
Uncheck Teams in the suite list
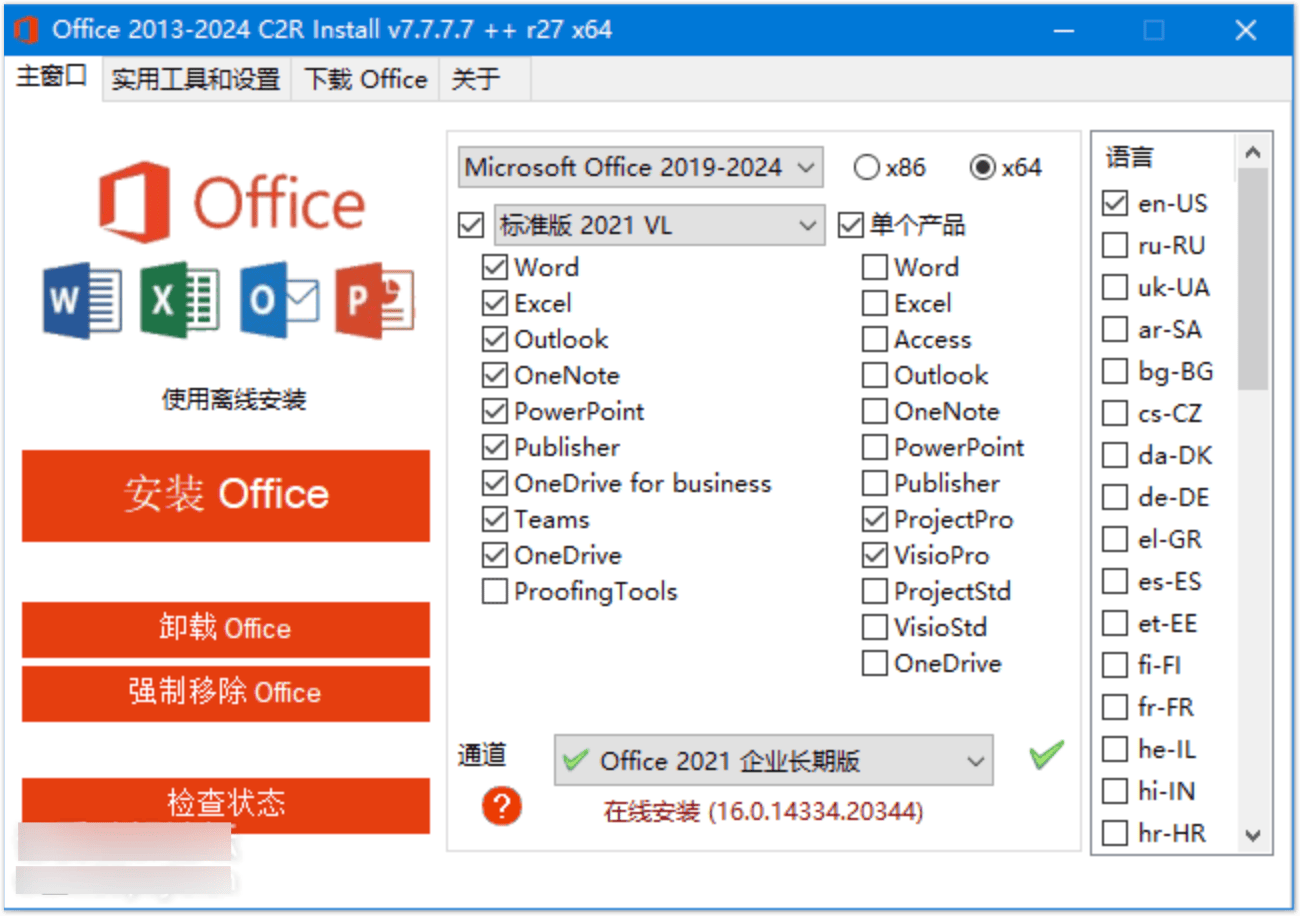(x=495, y=520)
